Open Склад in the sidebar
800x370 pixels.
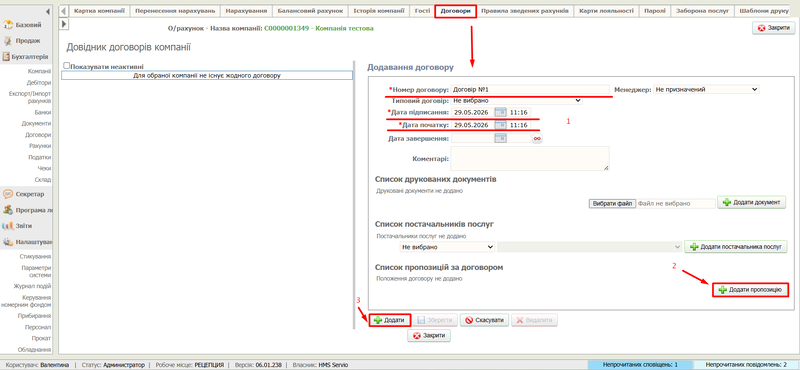[x=43, y=179]
